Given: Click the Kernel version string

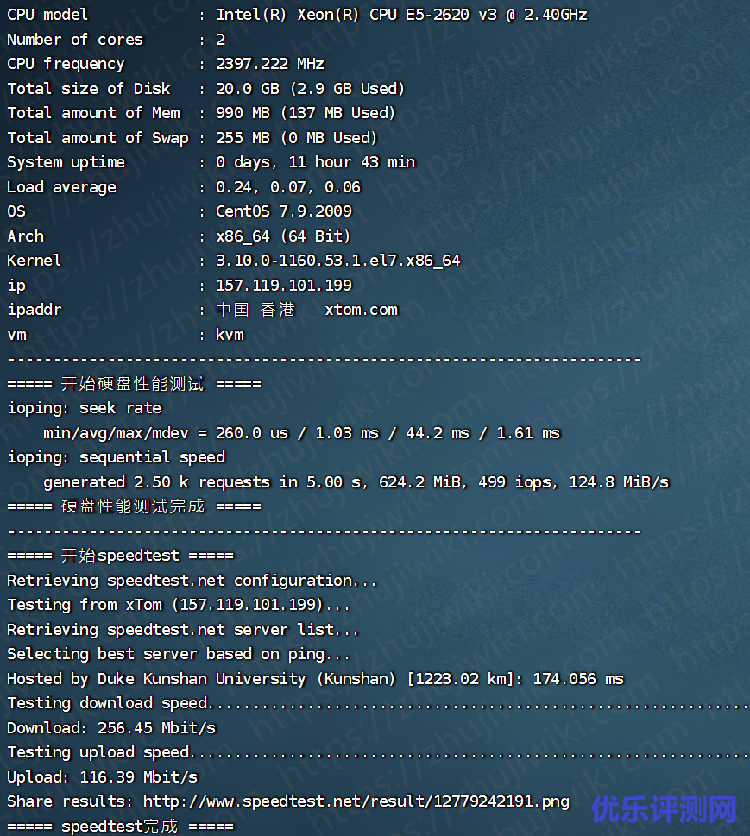Looking at the screenshot, I should coord(338,261).
